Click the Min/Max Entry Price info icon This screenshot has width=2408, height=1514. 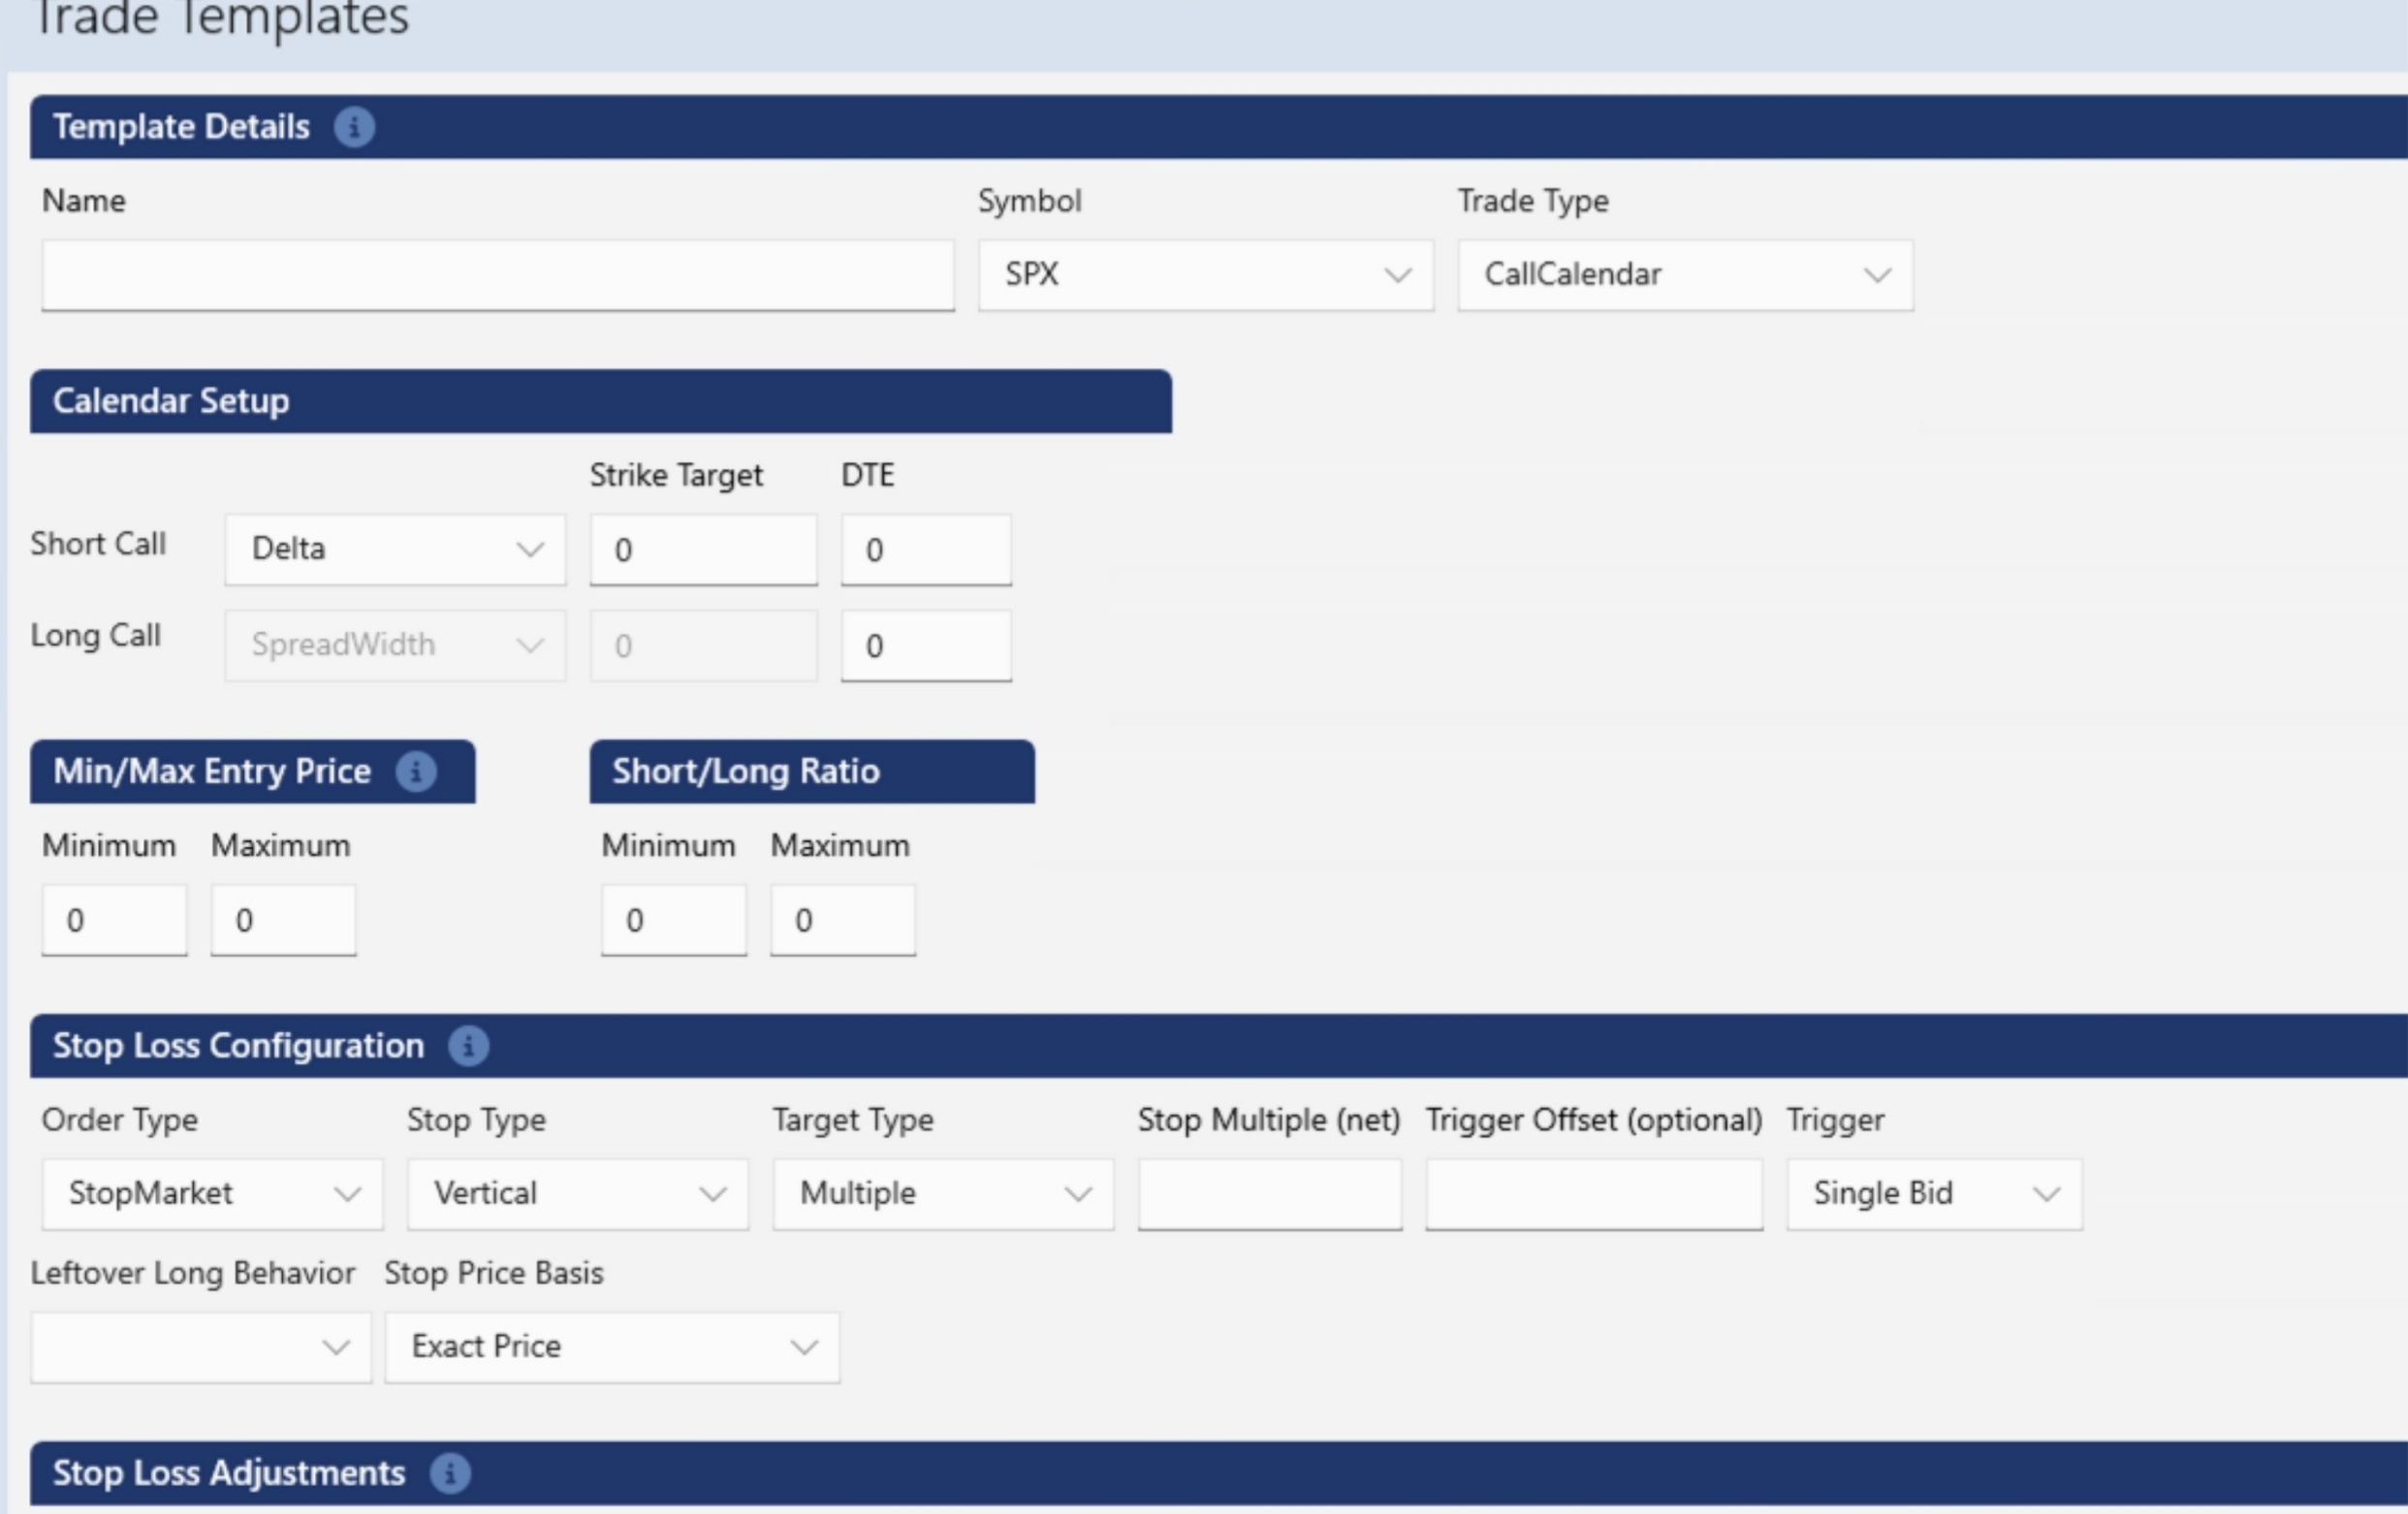(x=416, y=771)
